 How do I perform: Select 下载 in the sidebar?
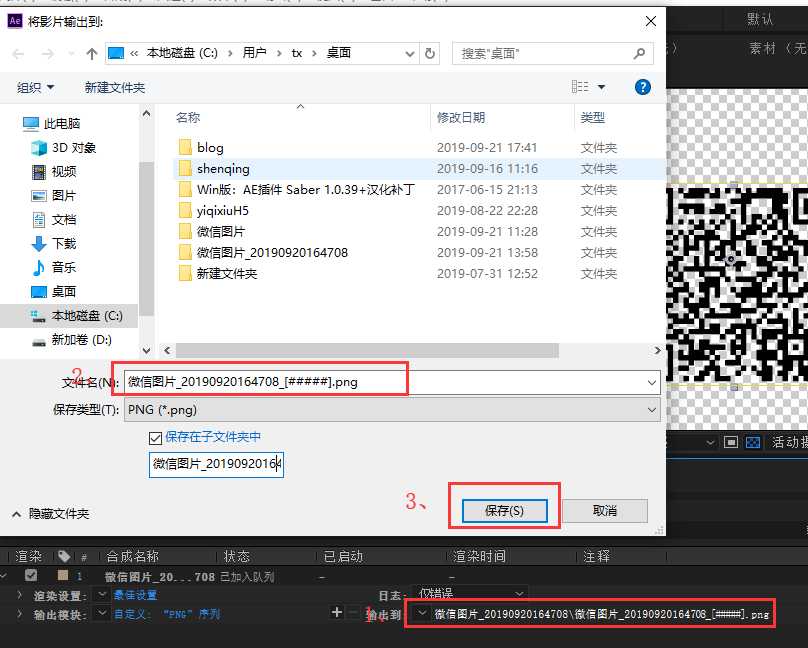pyautogui.click(x=54, y=243)
